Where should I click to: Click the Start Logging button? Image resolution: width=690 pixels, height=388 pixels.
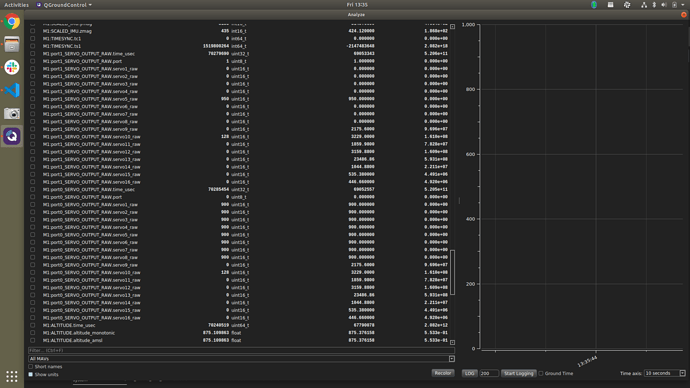point(518,373)
